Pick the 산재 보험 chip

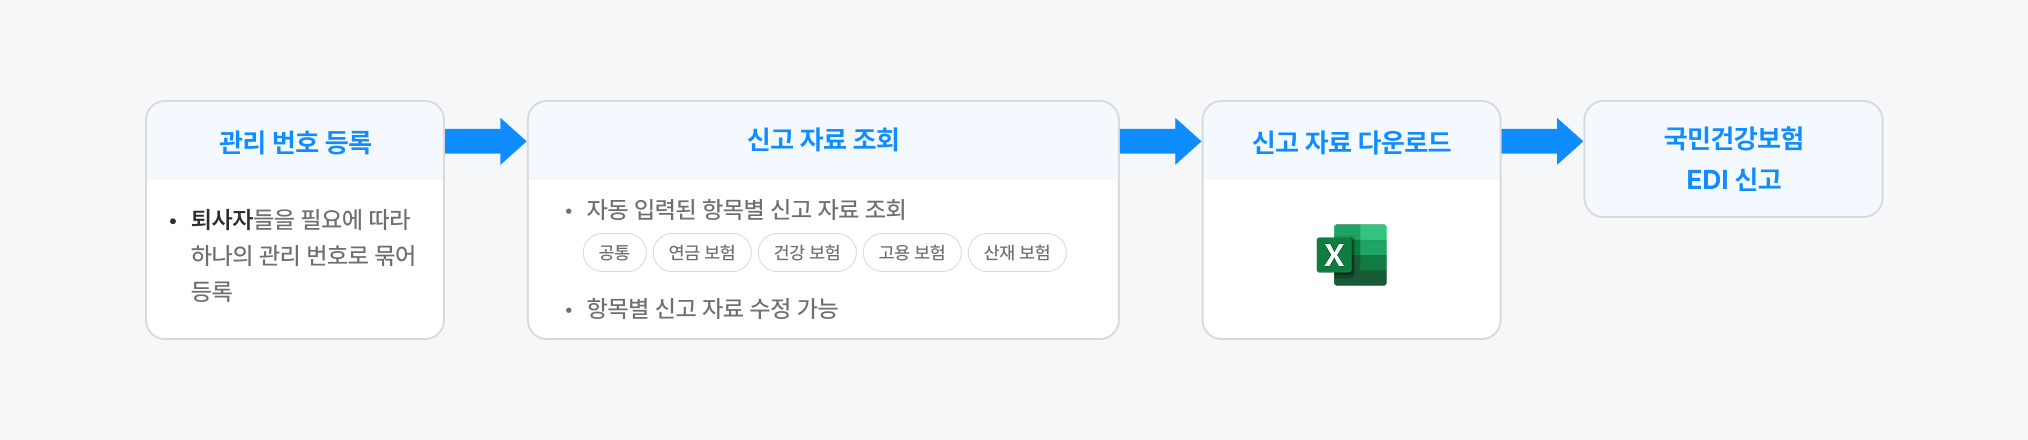pyautogui.click(x=1017, y=253)
